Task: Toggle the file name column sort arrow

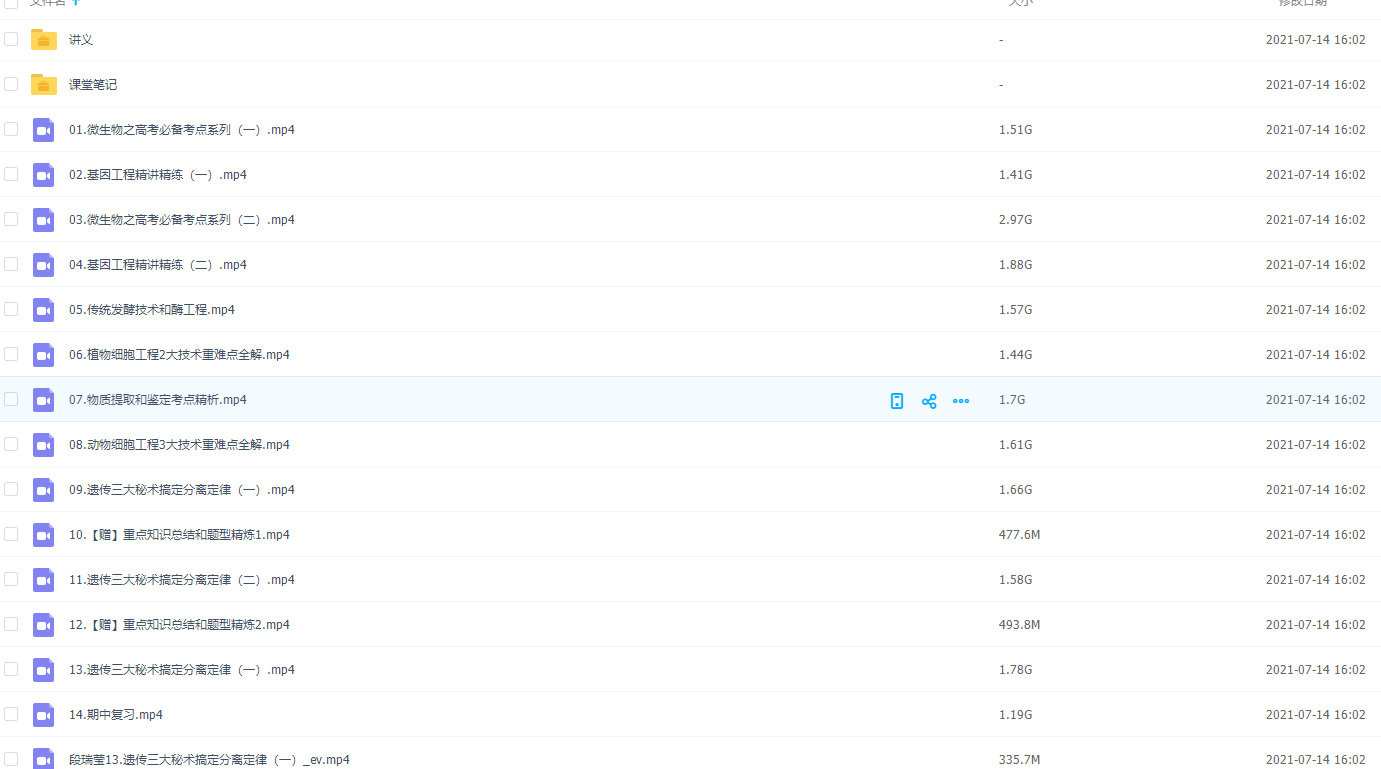Action: click(x=76, y=3)
